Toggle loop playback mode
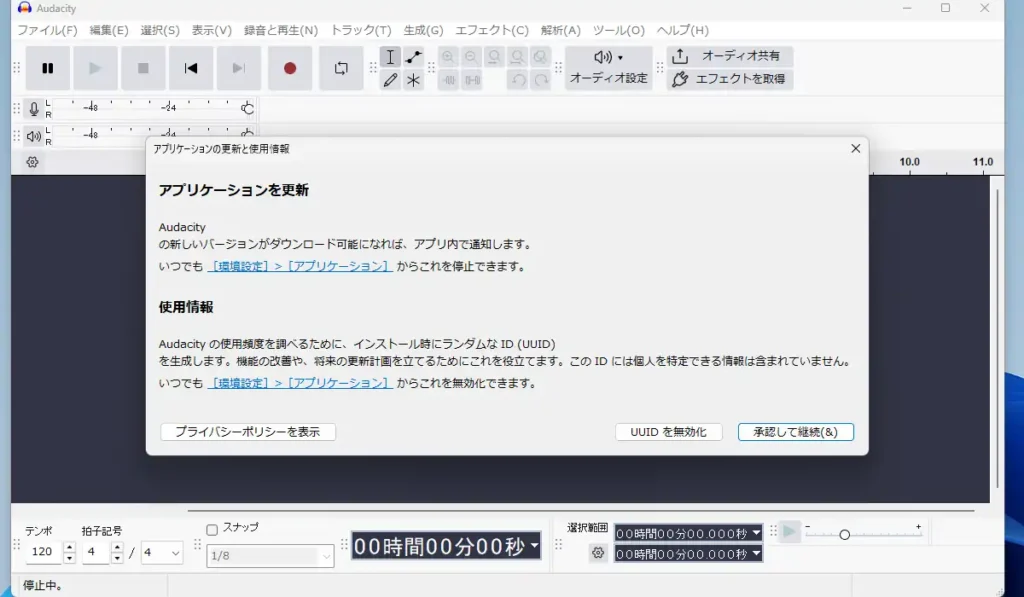The width and height of the screenshot is (1024, 597). (340, 68)
